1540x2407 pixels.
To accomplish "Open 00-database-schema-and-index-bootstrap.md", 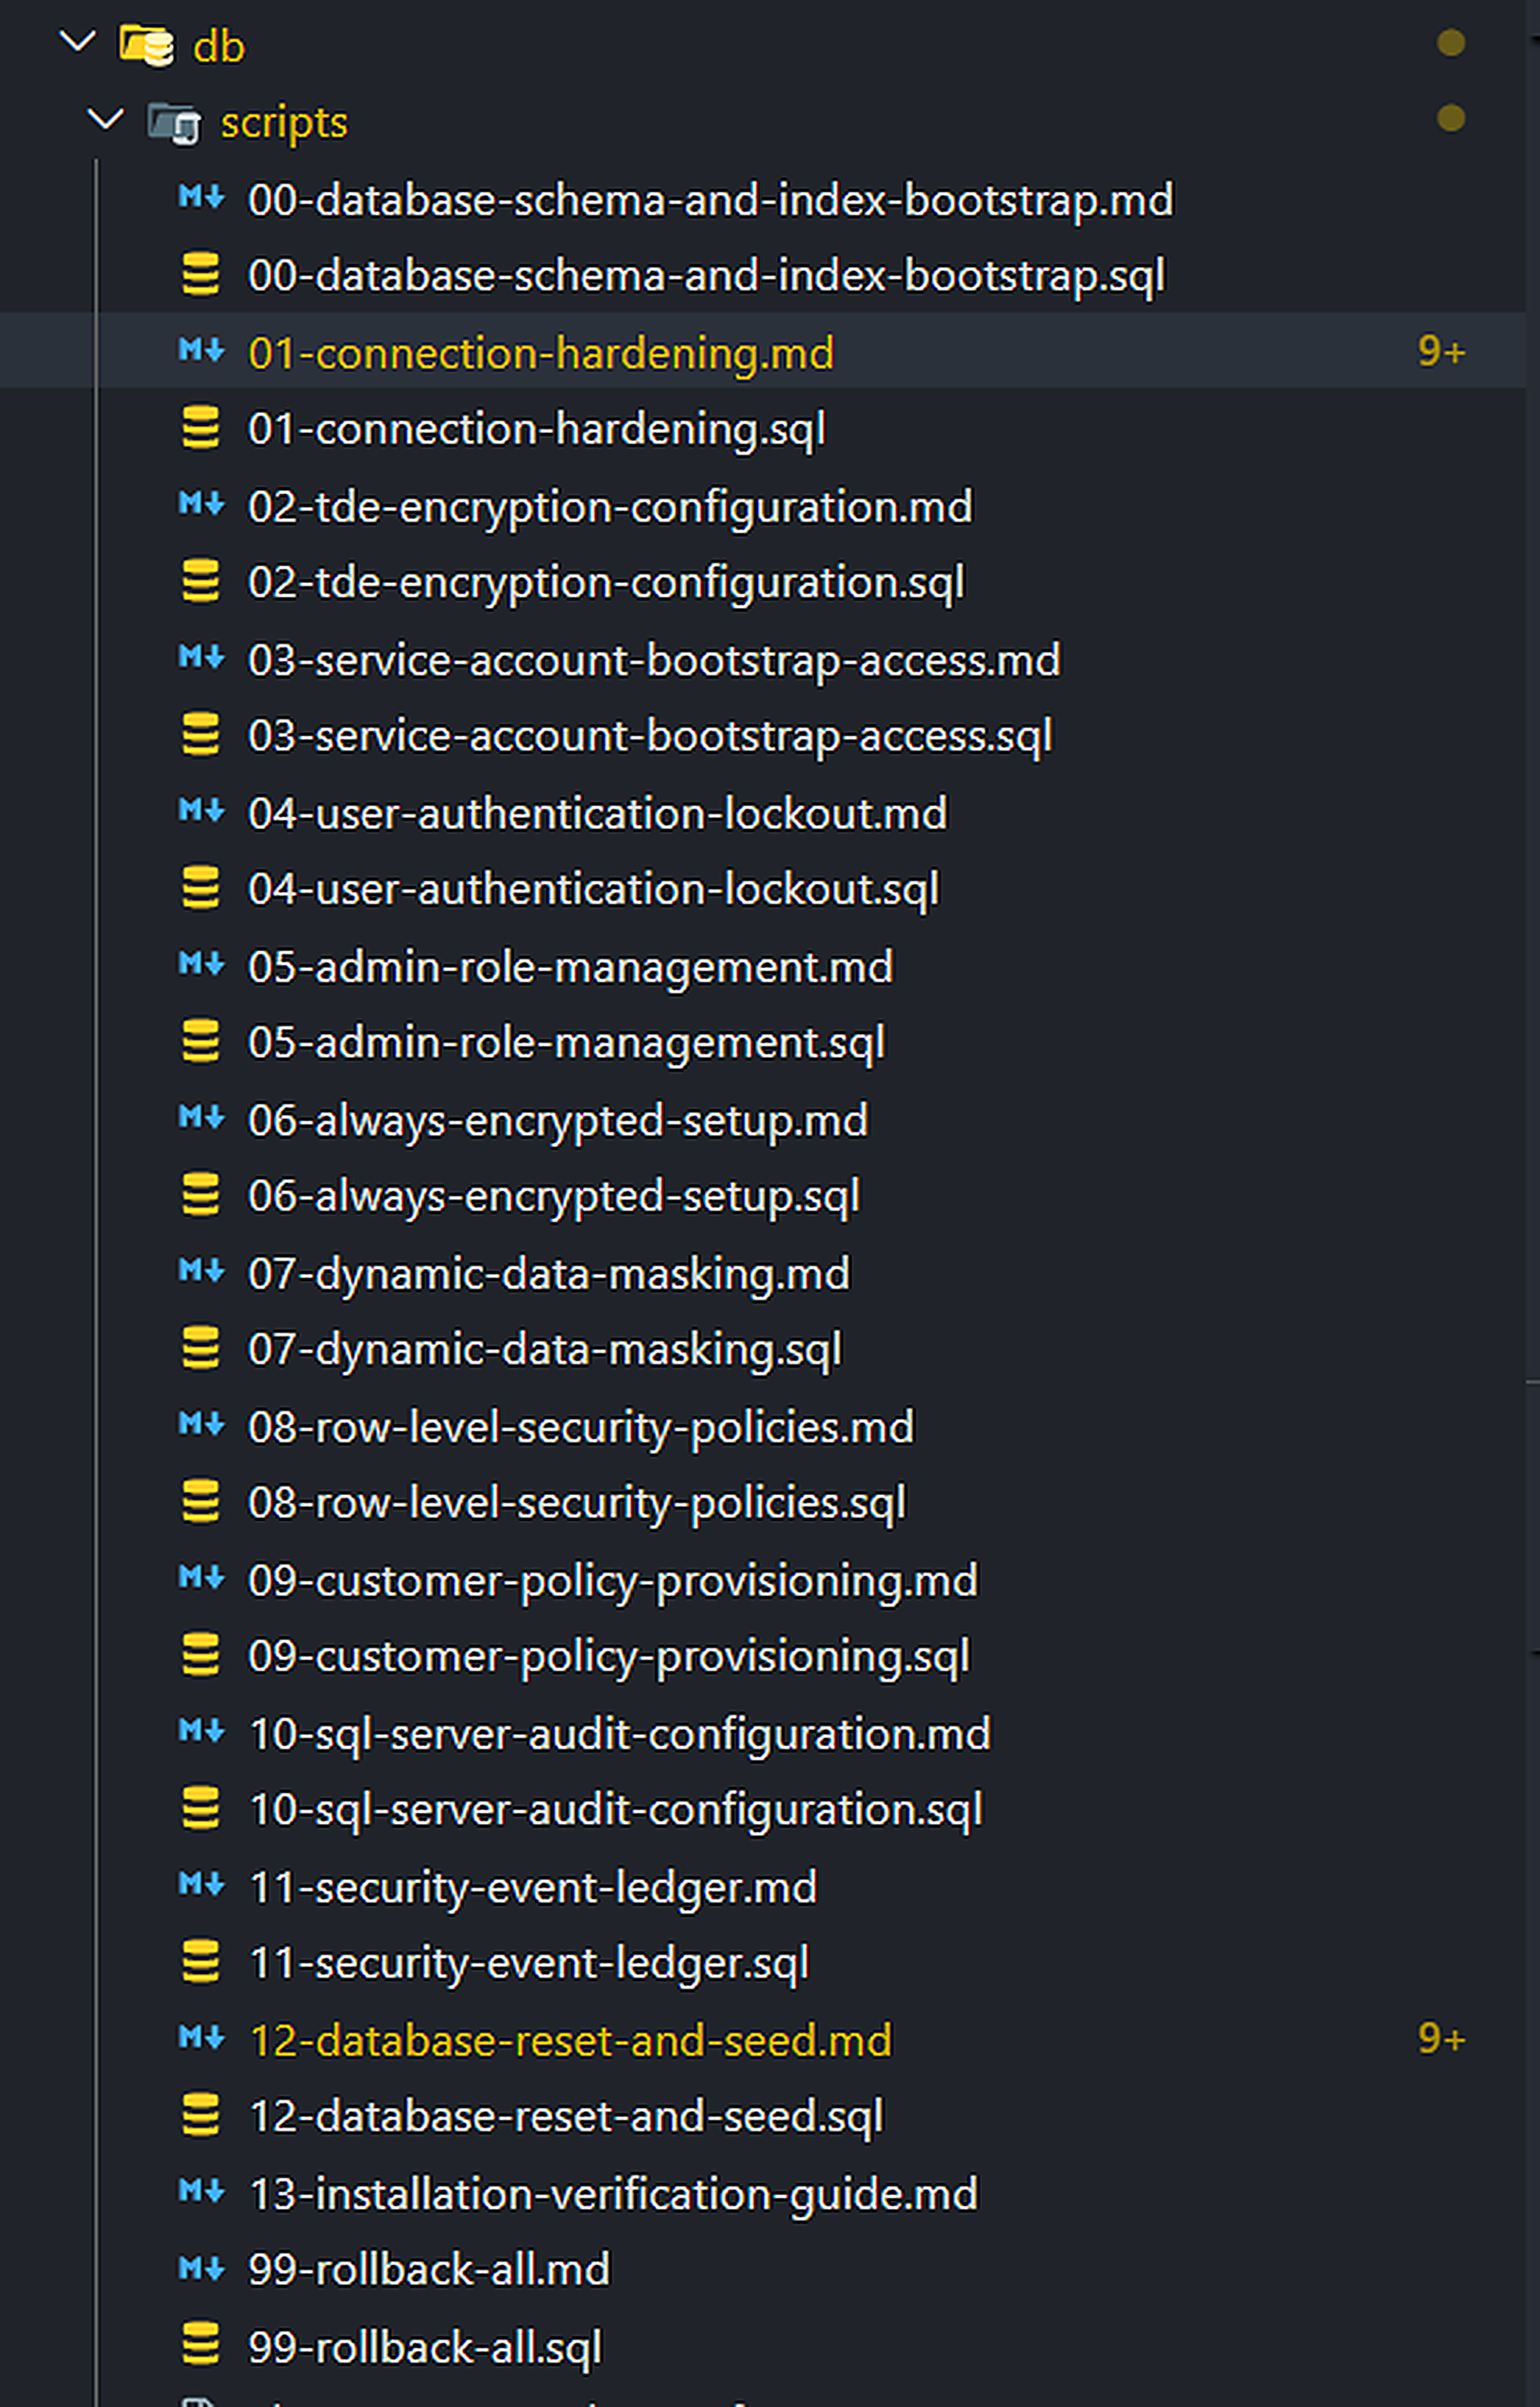I will 711,200.
